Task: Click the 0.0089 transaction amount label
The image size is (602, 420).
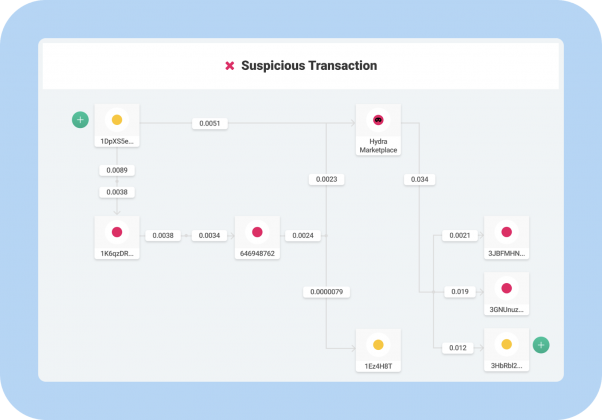Action: (x=117, y=170)
